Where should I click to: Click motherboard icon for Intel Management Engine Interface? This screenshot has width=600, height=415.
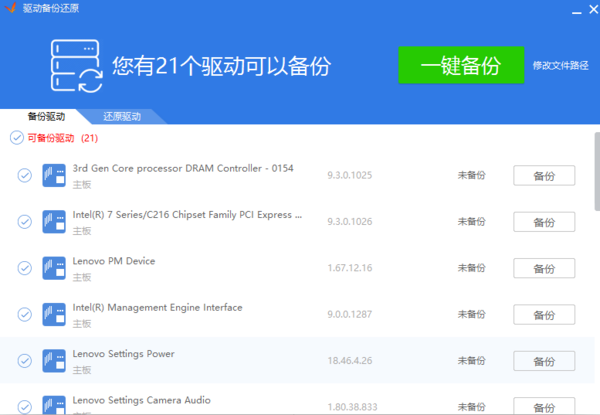coord(54,314)
